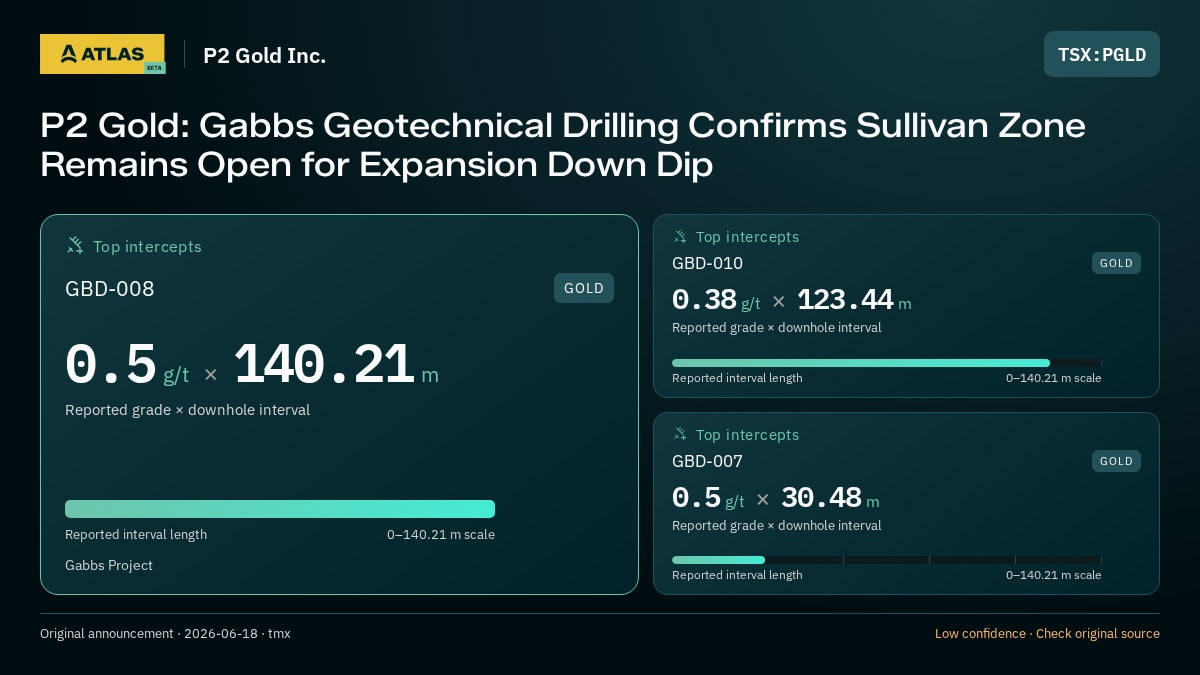Click the Top intercepts heading in the GBD-010 card

[x=747, y=237]
